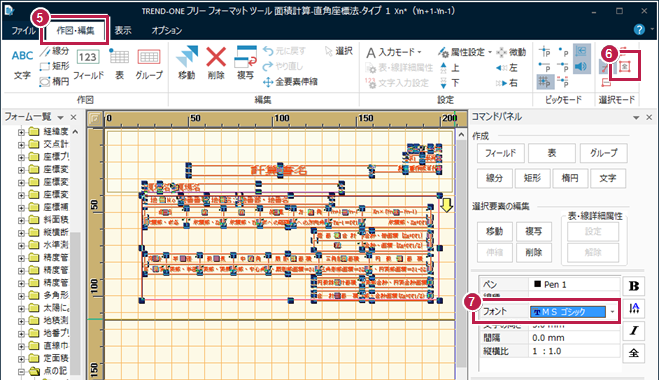Click the 矩形 button in command panel
The width and height of the screenshot is (659, 380).
pos(532,178)
